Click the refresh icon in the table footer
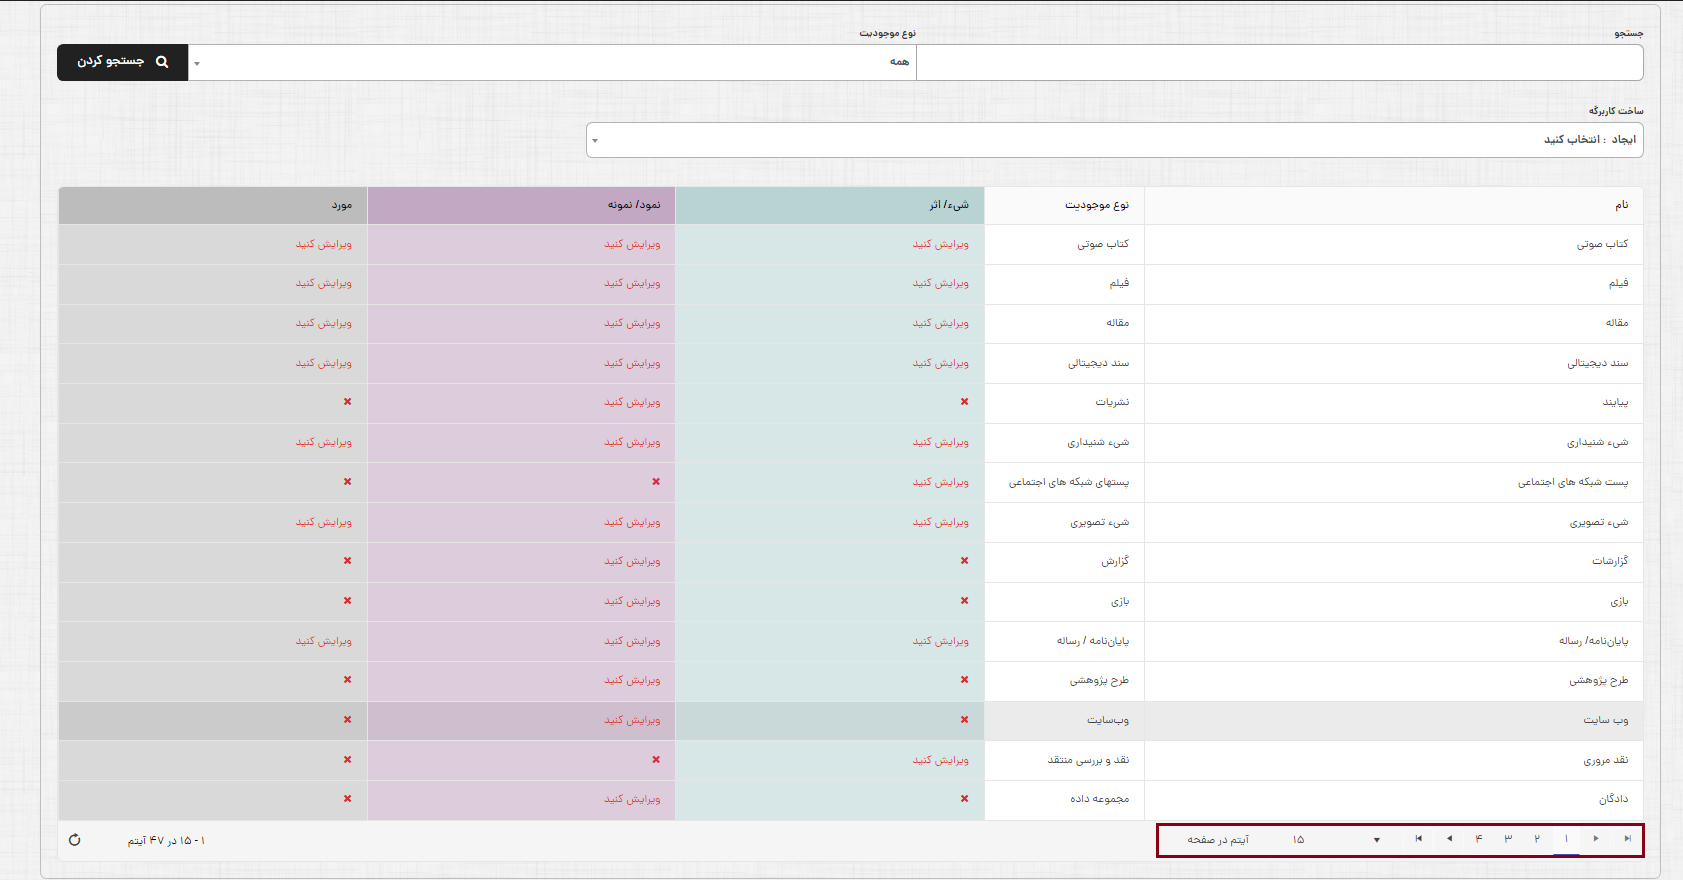 tap(74, 840)
